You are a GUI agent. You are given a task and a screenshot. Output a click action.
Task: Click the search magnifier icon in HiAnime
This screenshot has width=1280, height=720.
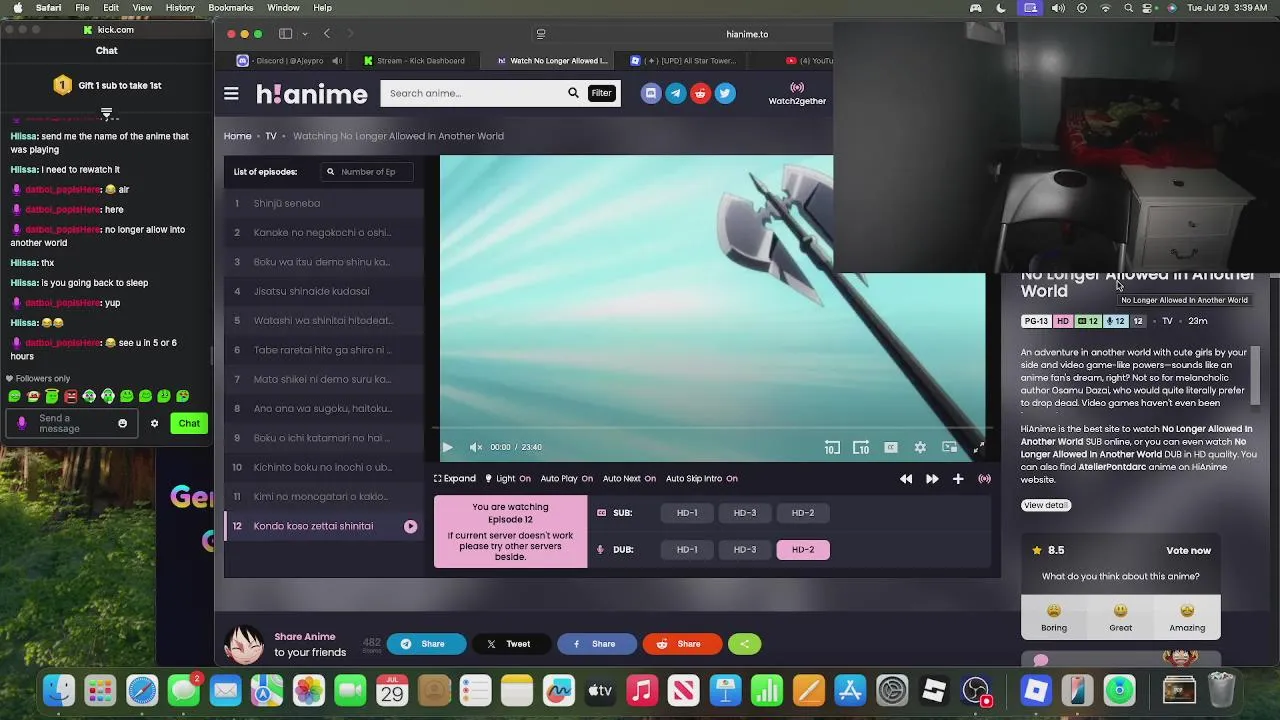[573, 93]
